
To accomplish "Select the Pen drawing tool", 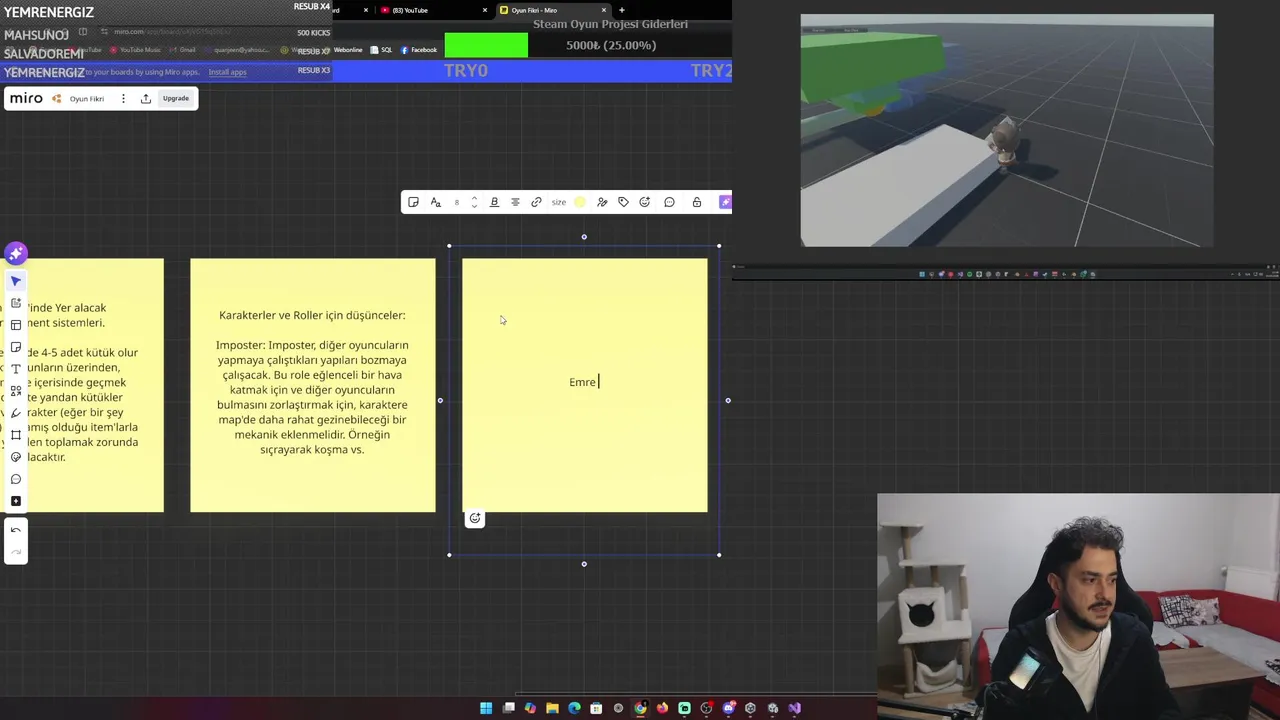I will pos(15,413).
